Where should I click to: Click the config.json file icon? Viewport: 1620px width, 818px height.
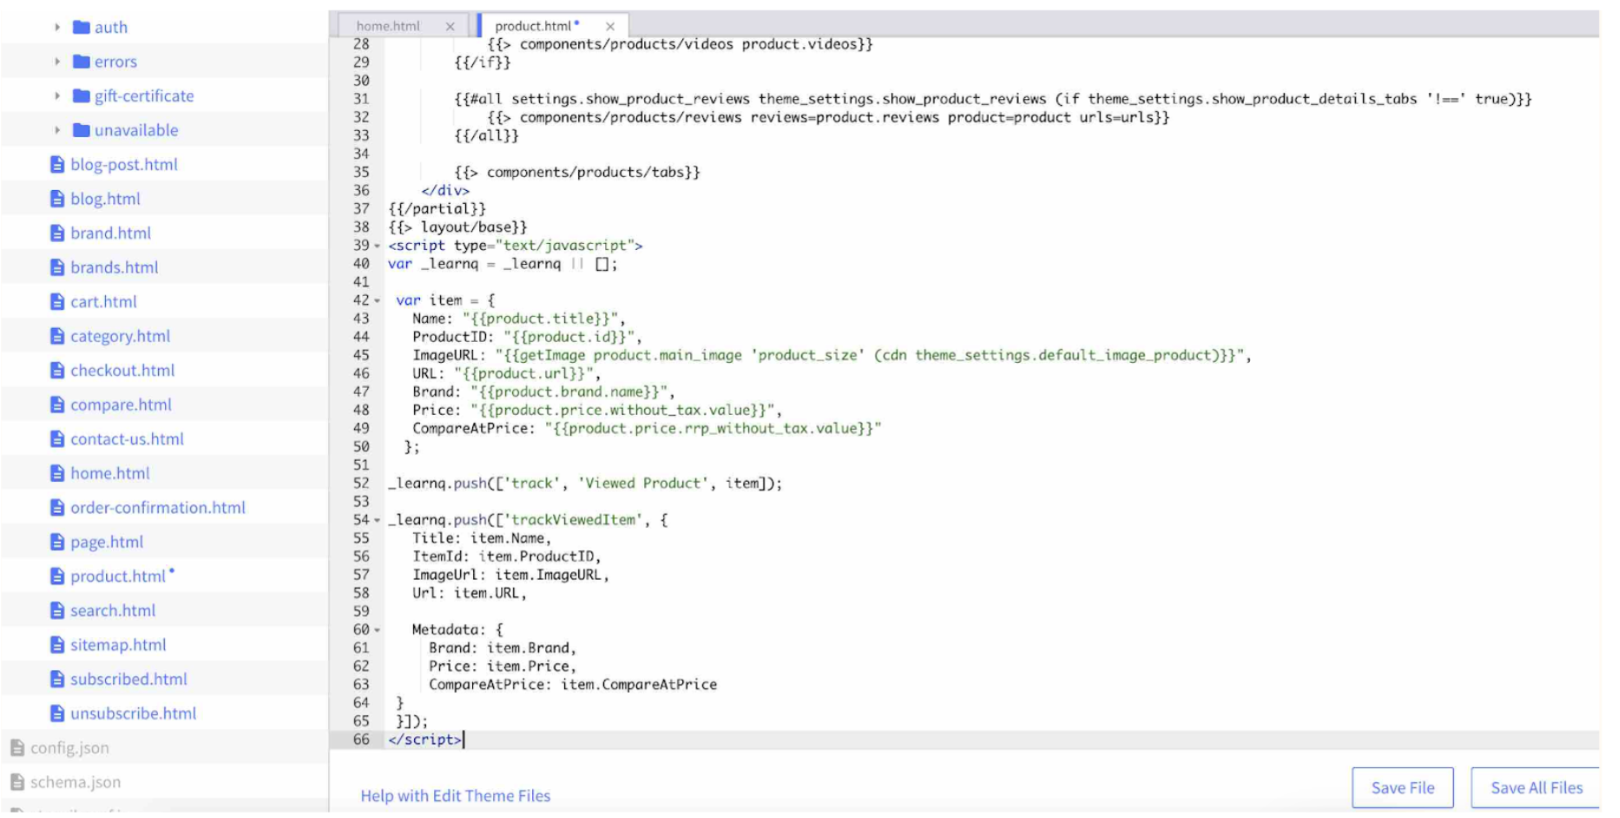(17, 748)
